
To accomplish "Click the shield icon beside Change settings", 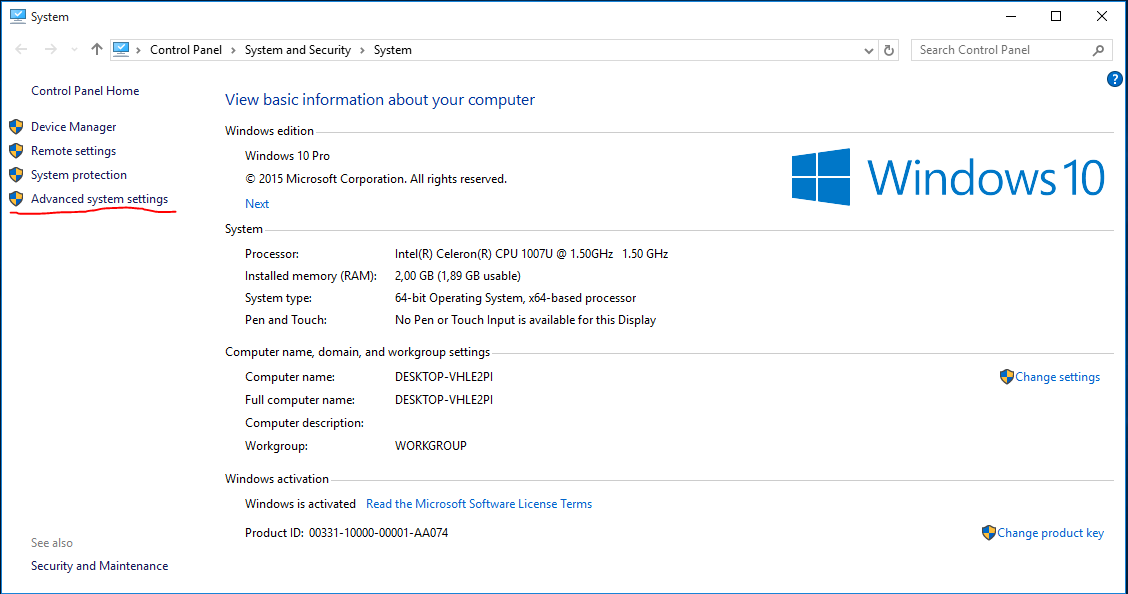I will [1006, 376].
